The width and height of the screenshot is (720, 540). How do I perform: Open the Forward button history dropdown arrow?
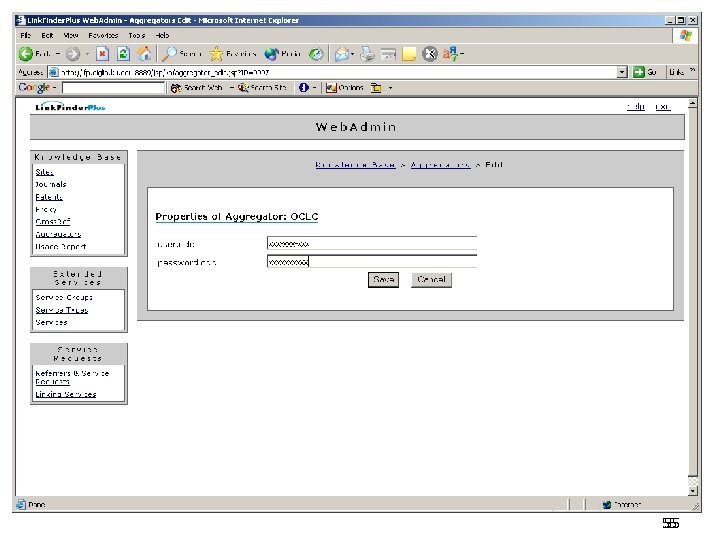click(87, 54)
